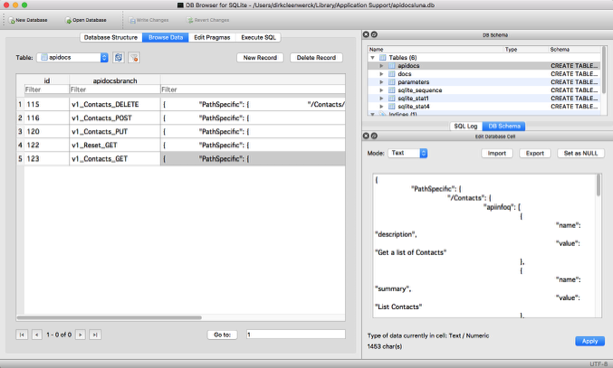613x368 pixels.
Task: Click the third column Filter field
Action: pyautogui.click(x=253, y=90)
